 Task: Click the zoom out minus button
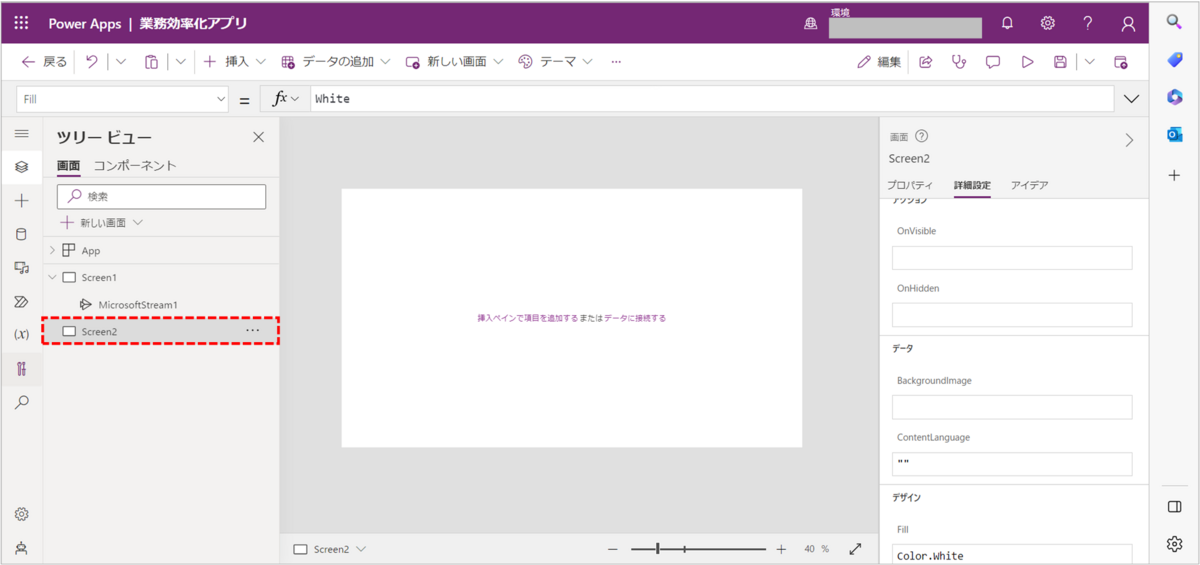click(x=613, y=549)
